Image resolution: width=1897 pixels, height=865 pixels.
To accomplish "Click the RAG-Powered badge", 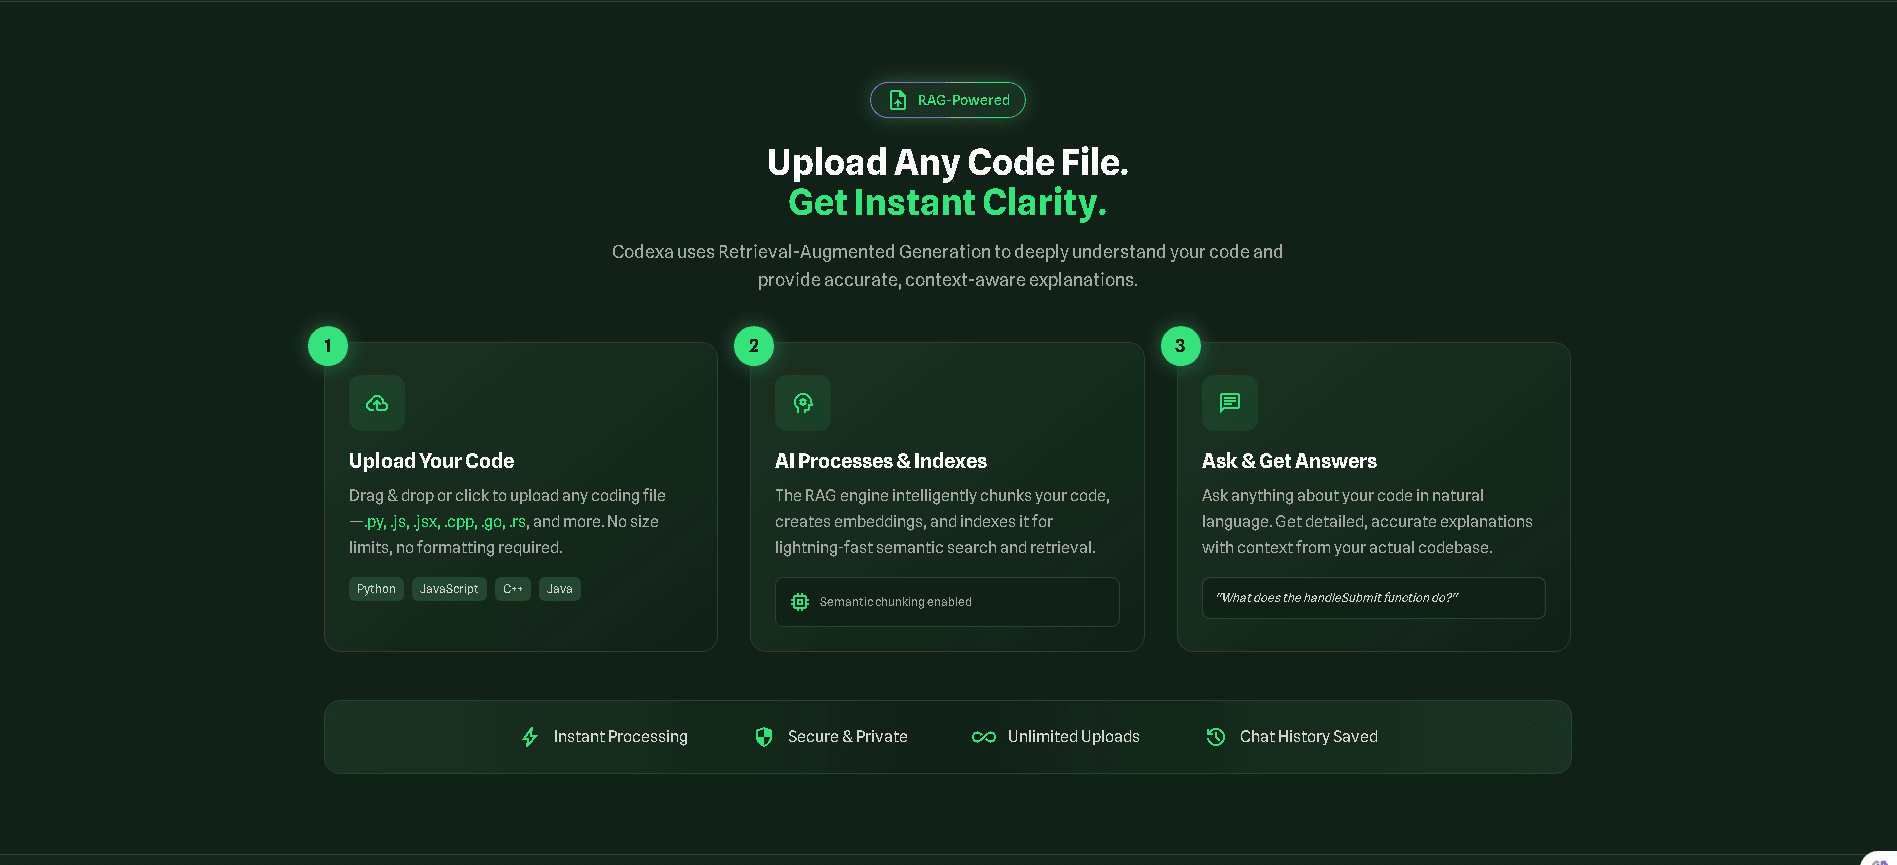I will tap(947, 100).
